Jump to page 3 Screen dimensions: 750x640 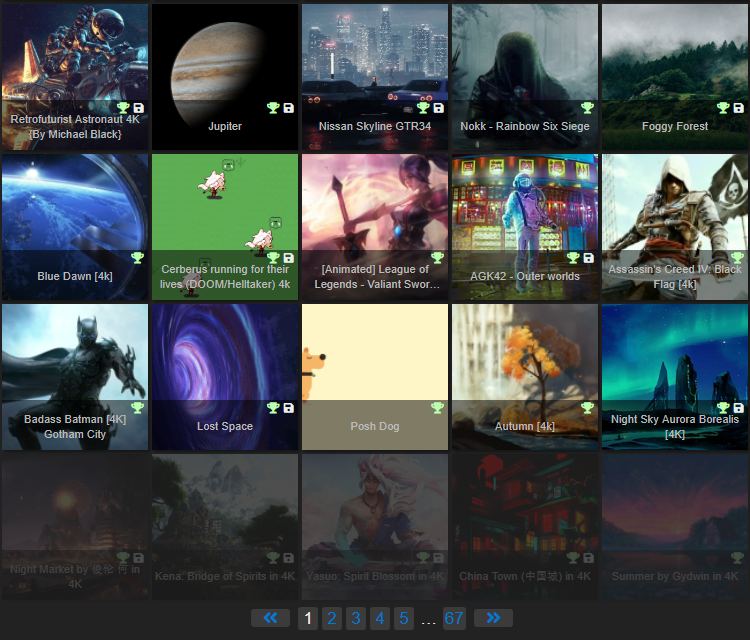[x=356, y=618]
